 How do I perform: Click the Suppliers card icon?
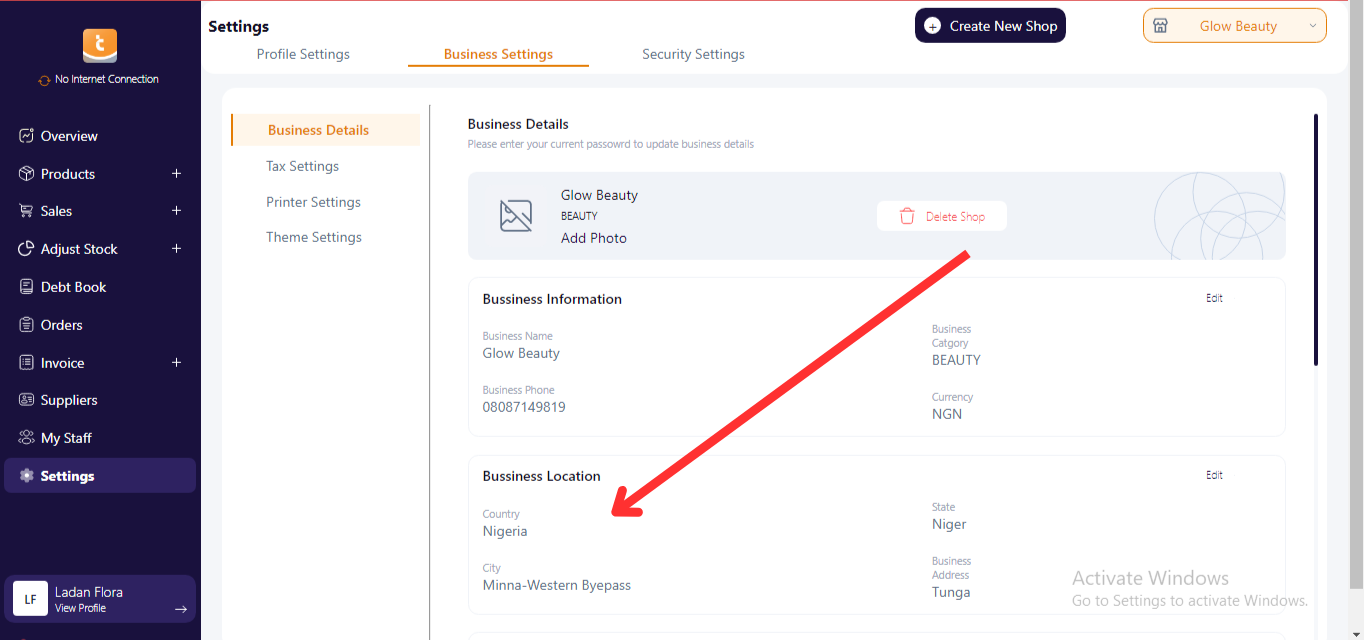point(27,400)
